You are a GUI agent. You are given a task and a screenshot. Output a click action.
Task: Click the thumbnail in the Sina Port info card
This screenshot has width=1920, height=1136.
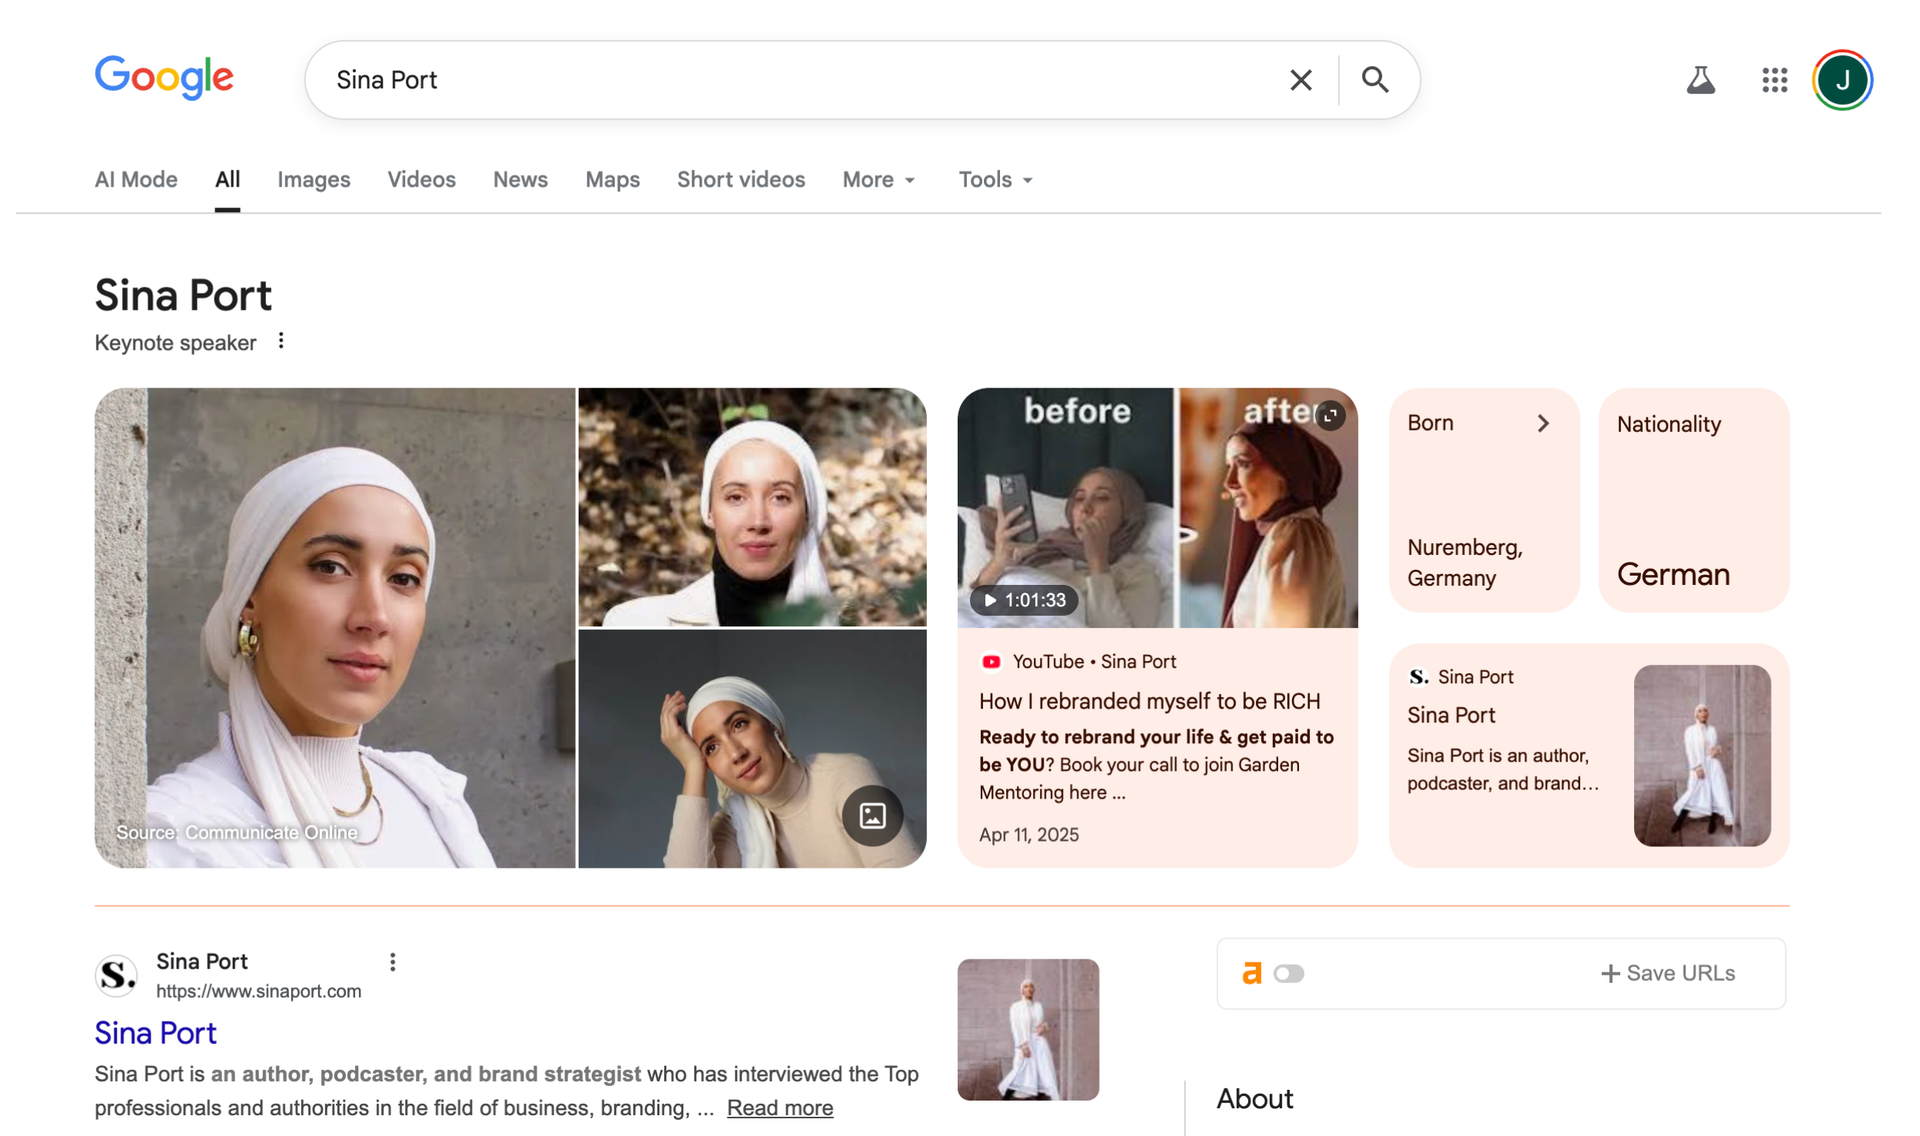[1702, 756]
